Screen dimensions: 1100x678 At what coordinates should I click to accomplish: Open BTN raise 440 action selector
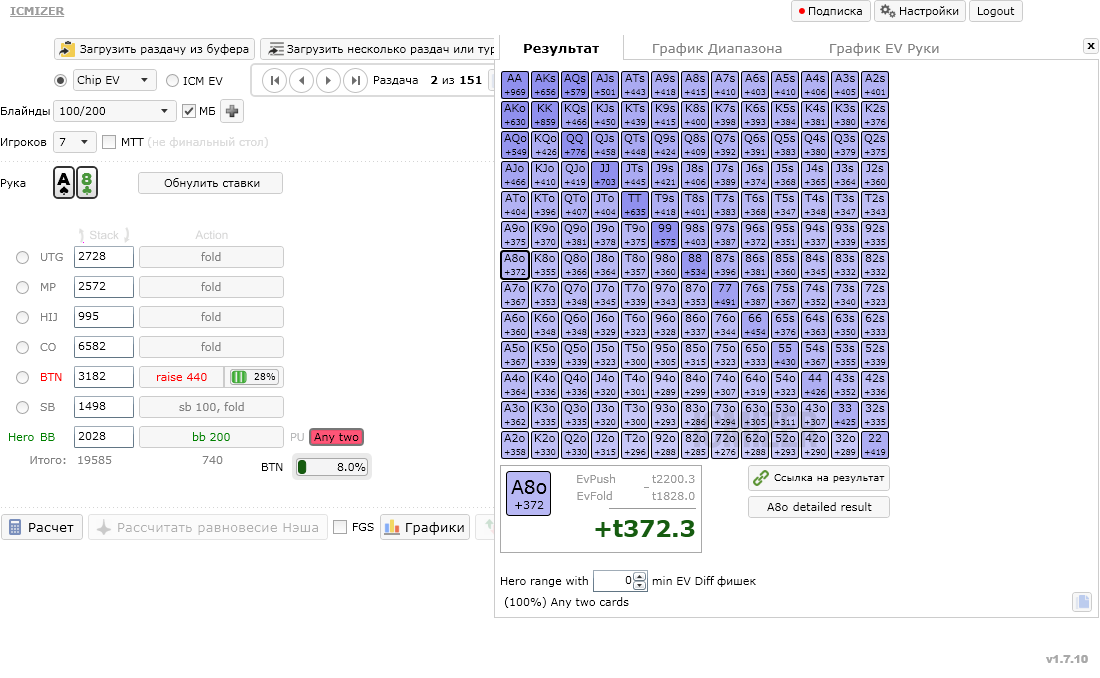pos(182,377)
